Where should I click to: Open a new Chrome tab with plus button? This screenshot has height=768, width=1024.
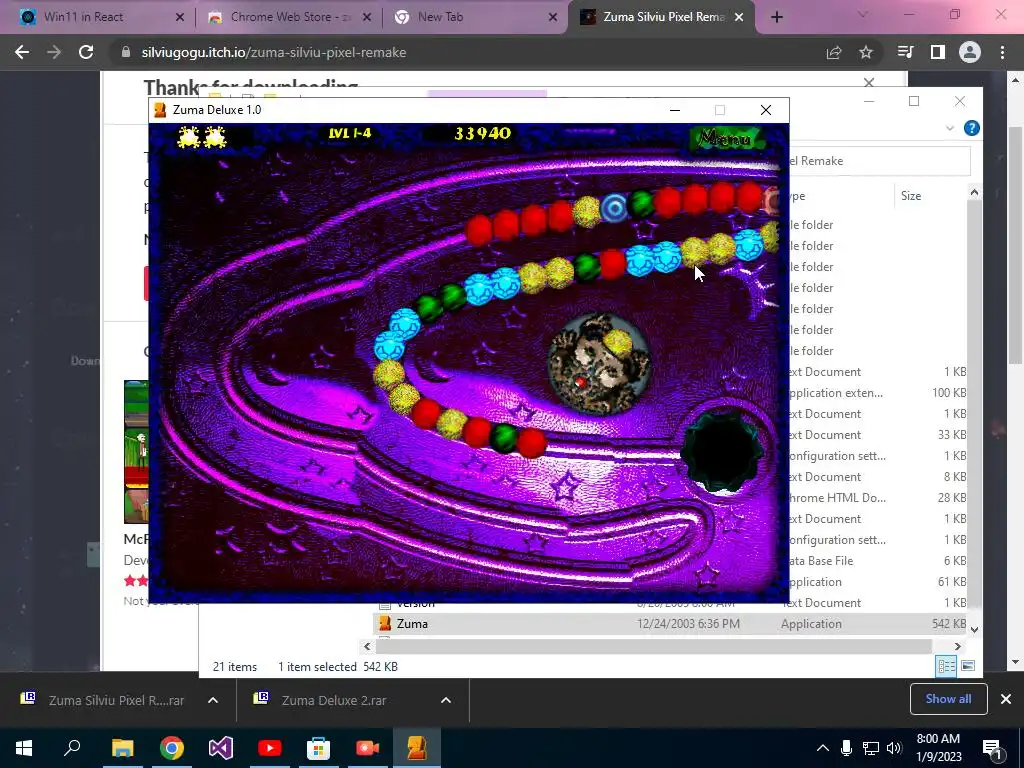pyautogui.click(x=776, y=17)
